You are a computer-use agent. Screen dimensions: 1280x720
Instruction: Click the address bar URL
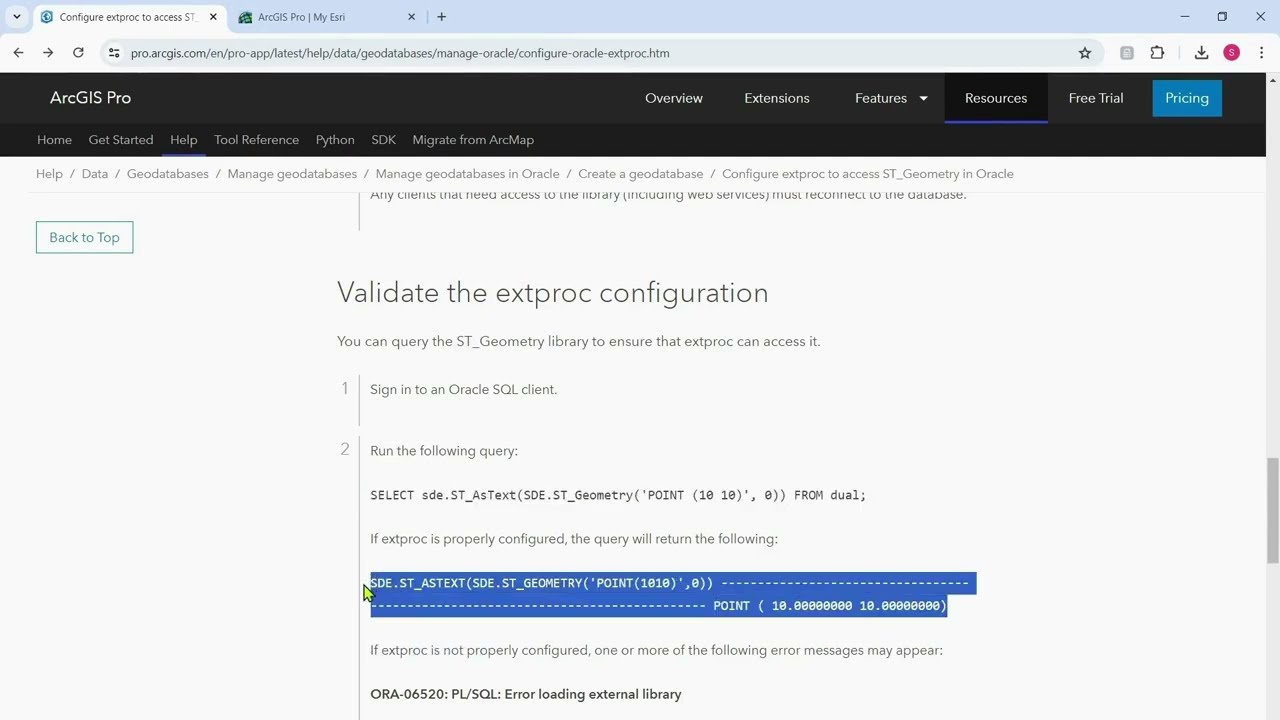point(400,53)
